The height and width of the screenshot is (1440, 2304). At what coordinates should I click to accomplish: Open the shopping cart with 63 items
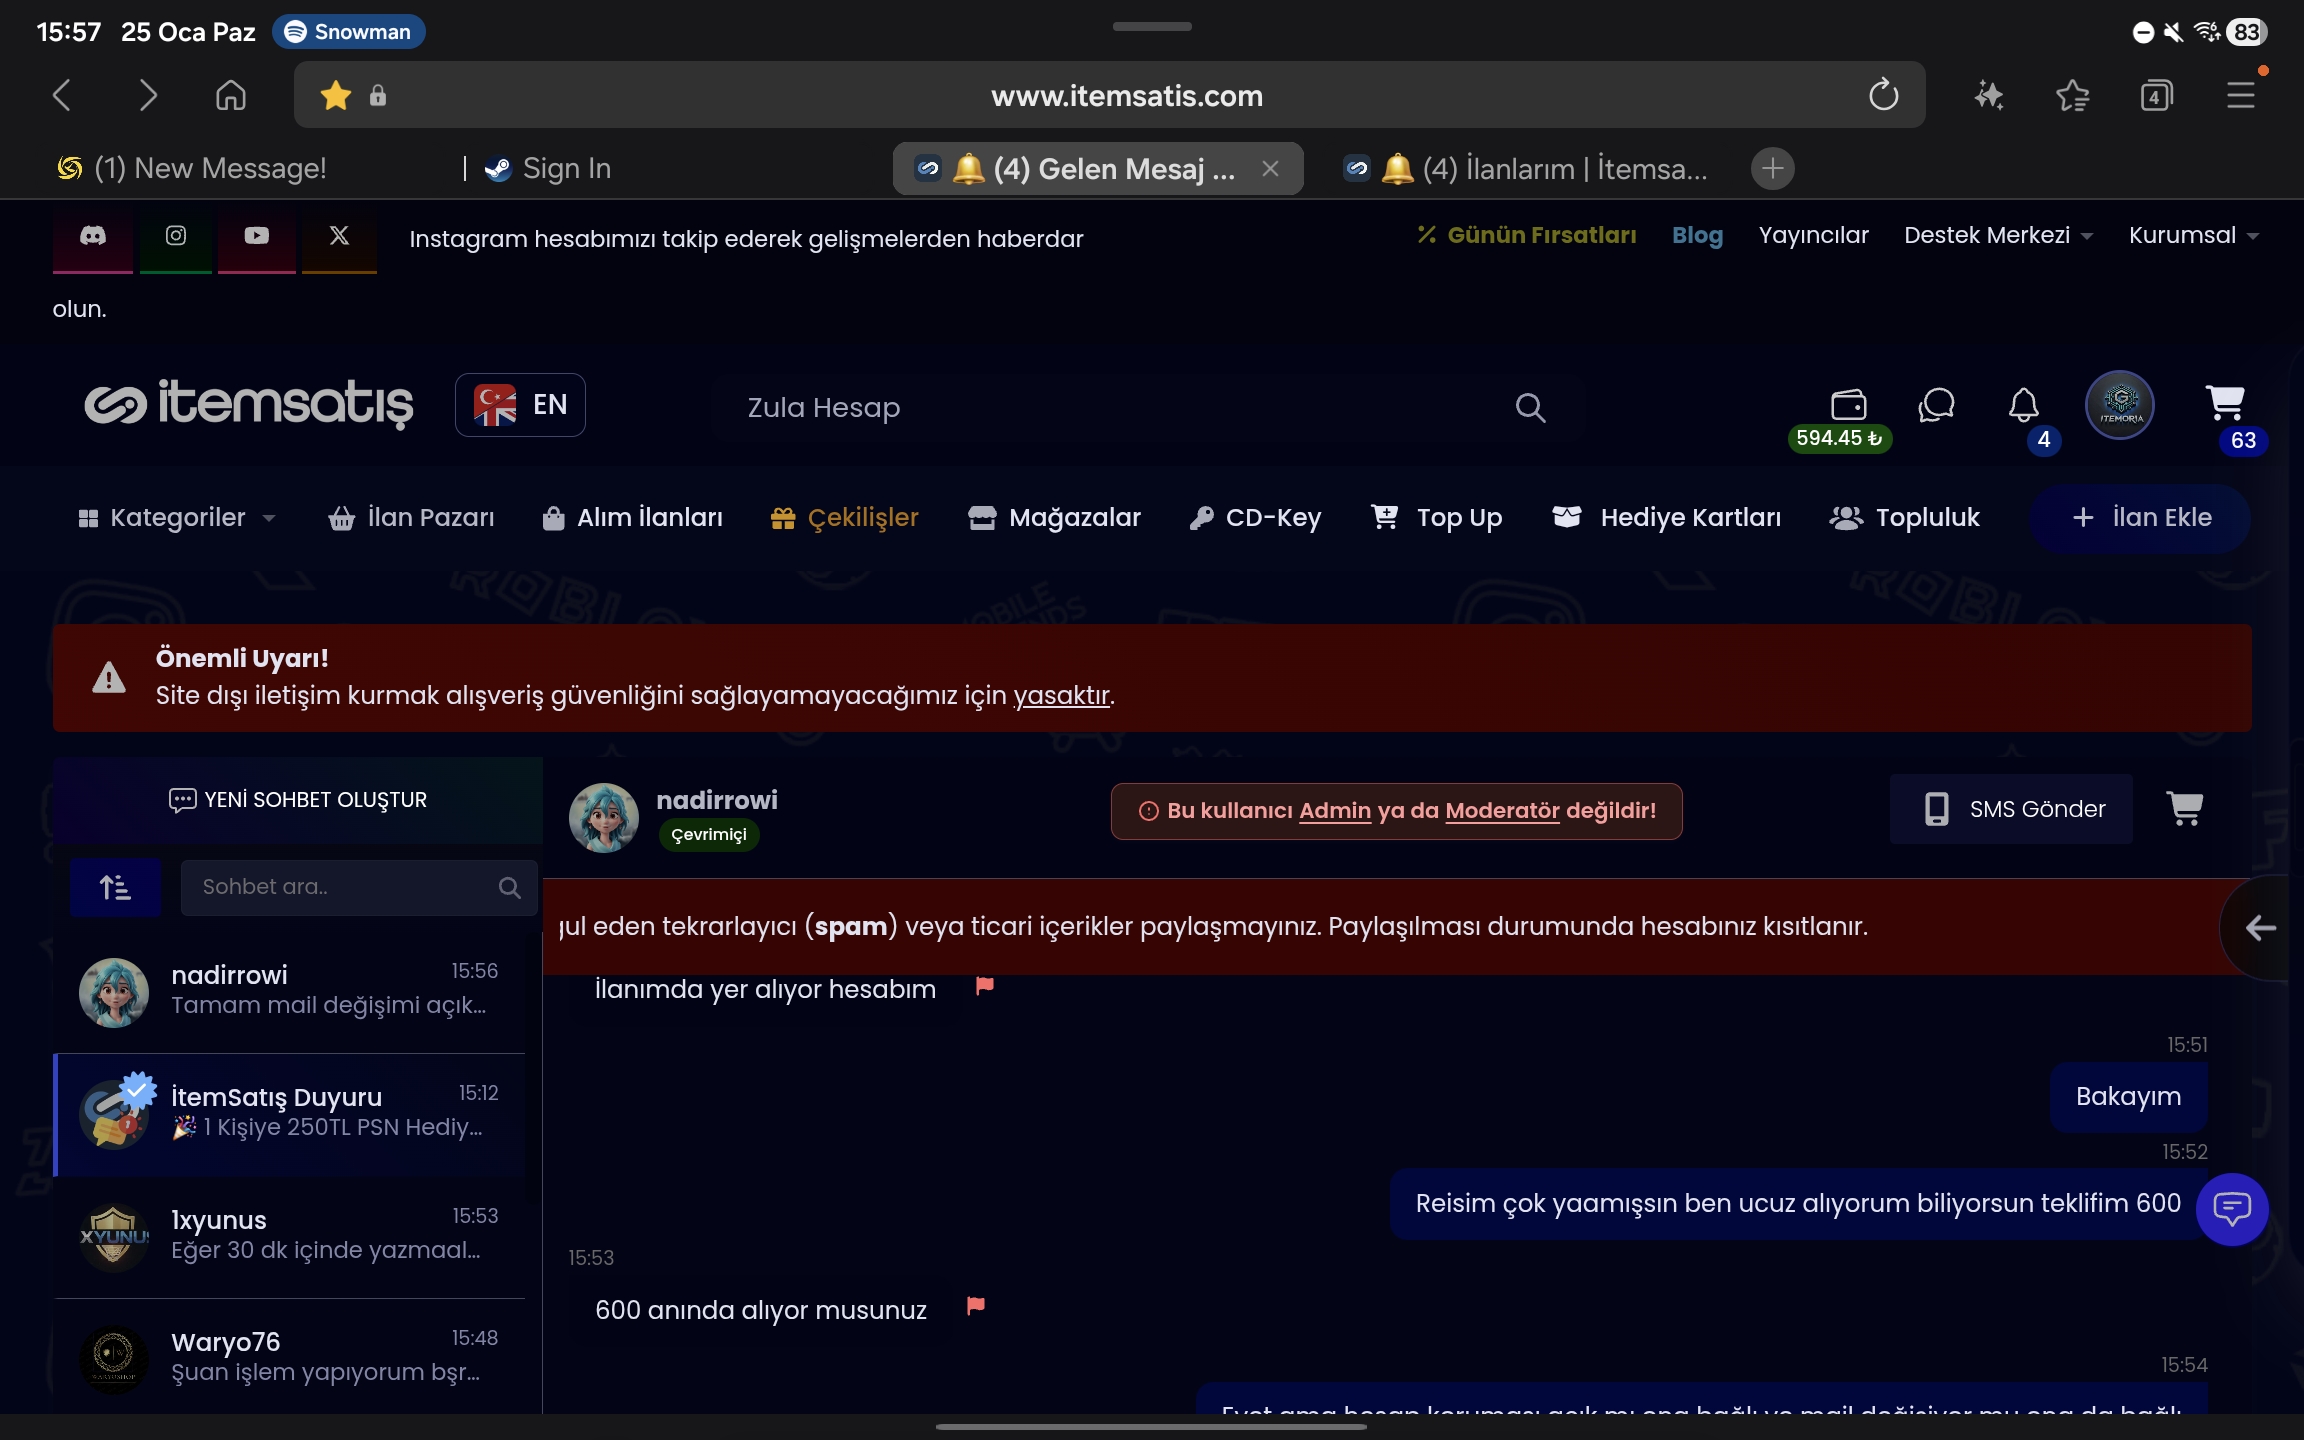pos(2226,404)
